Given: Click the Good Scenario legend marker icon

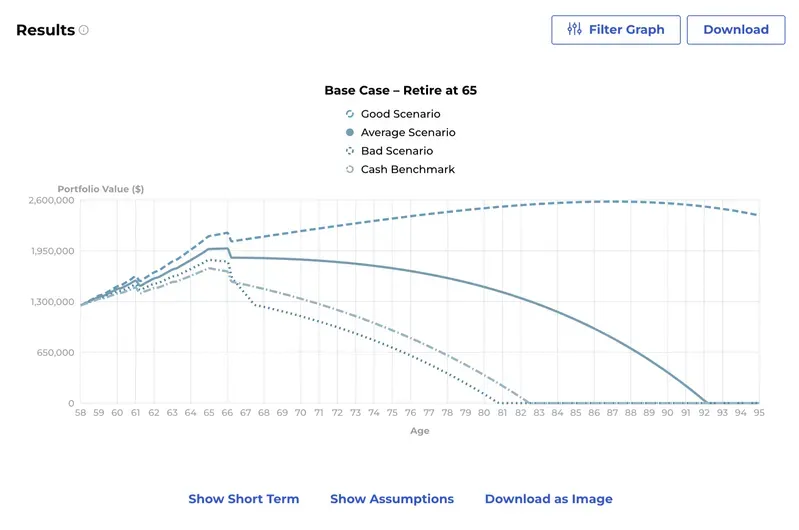Looking at the screenshot, I should point(350,114).
